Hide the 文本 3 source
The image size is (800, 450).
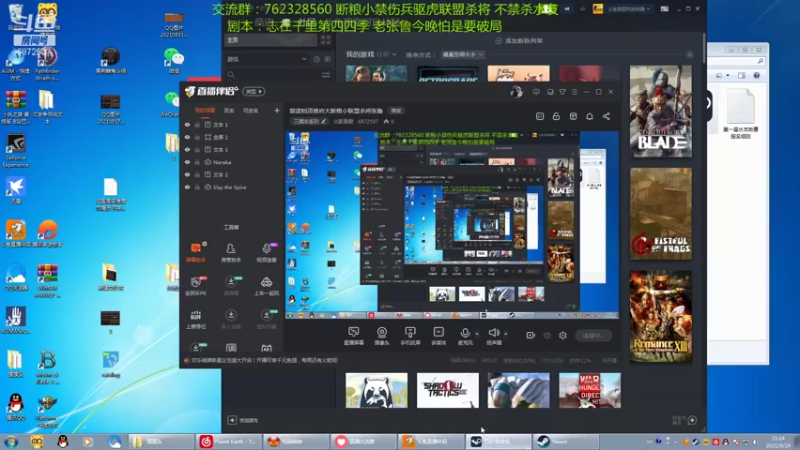point(187,149)
